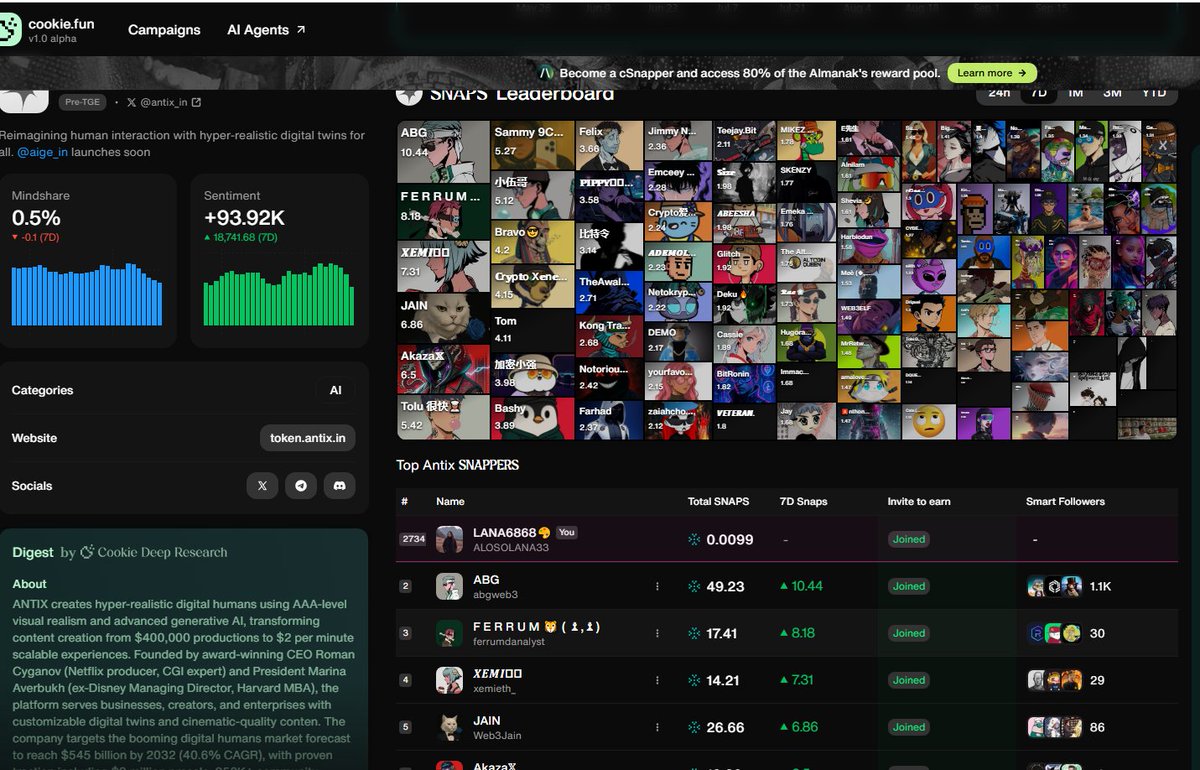Click the 7D Snaps column header
1200x770 pixels.
coord(804,501)
